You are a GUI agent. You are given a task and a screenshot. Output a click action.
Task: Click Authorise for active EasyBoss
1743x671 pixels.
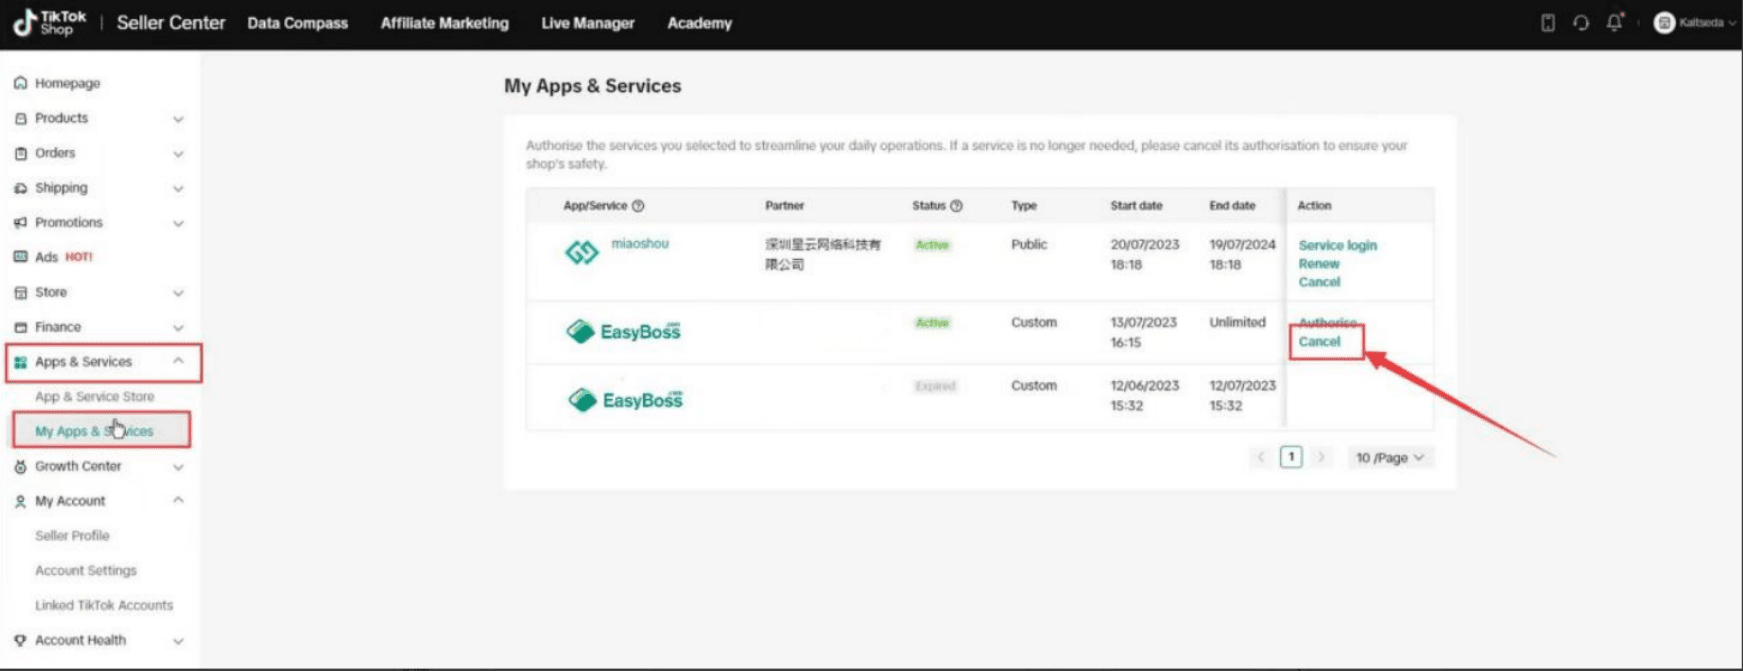click(1328, 323)
